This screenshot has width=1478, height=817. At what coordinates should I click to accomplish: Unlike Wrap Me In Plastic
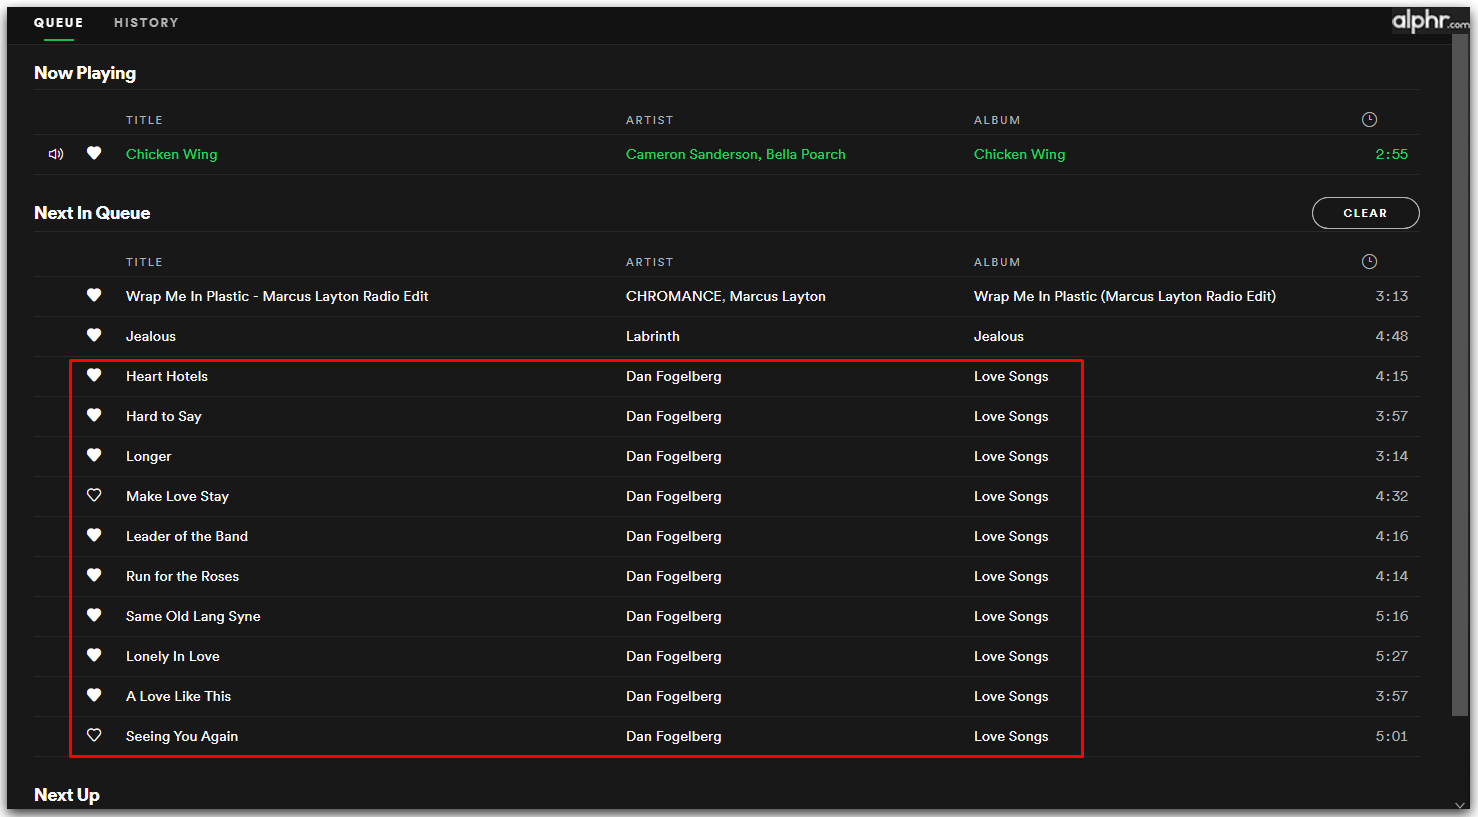pos(94,295)
